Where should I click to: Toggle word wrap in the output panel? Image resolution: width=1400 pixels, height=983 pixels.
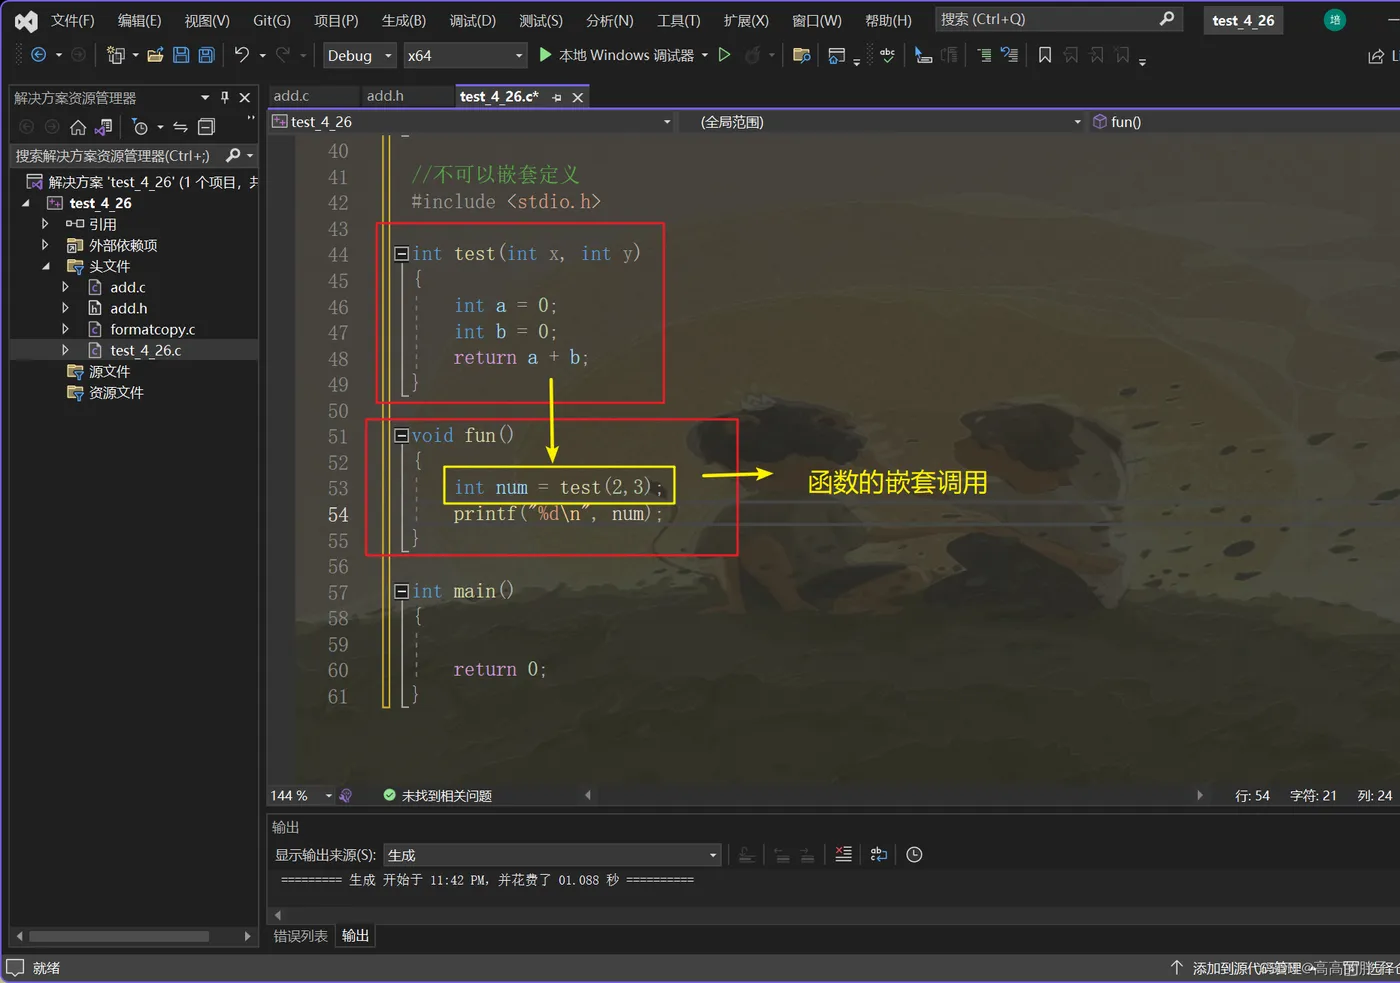coord(879,854)
